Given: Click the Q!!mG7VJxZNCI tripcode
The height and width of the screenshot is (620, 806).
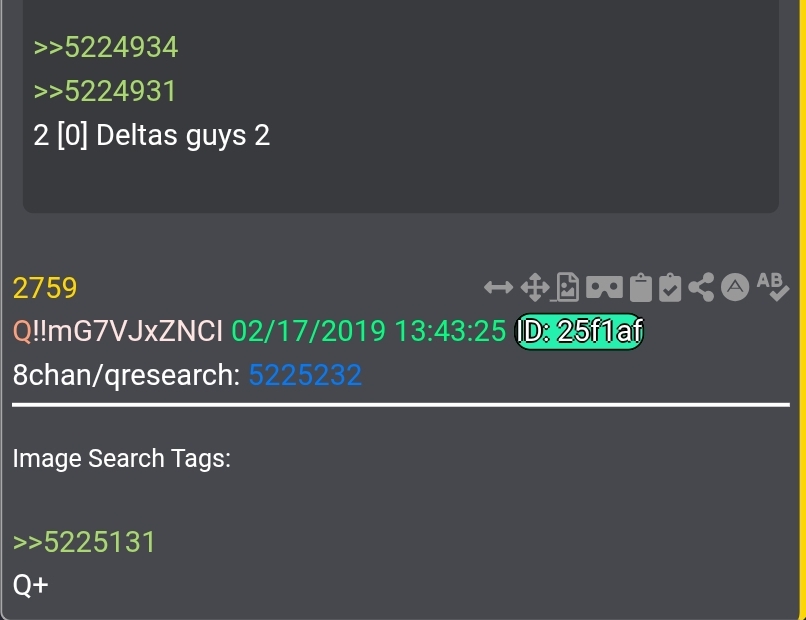Looking at the screenshot, I should pyautogui.click(x=118, y=332).
